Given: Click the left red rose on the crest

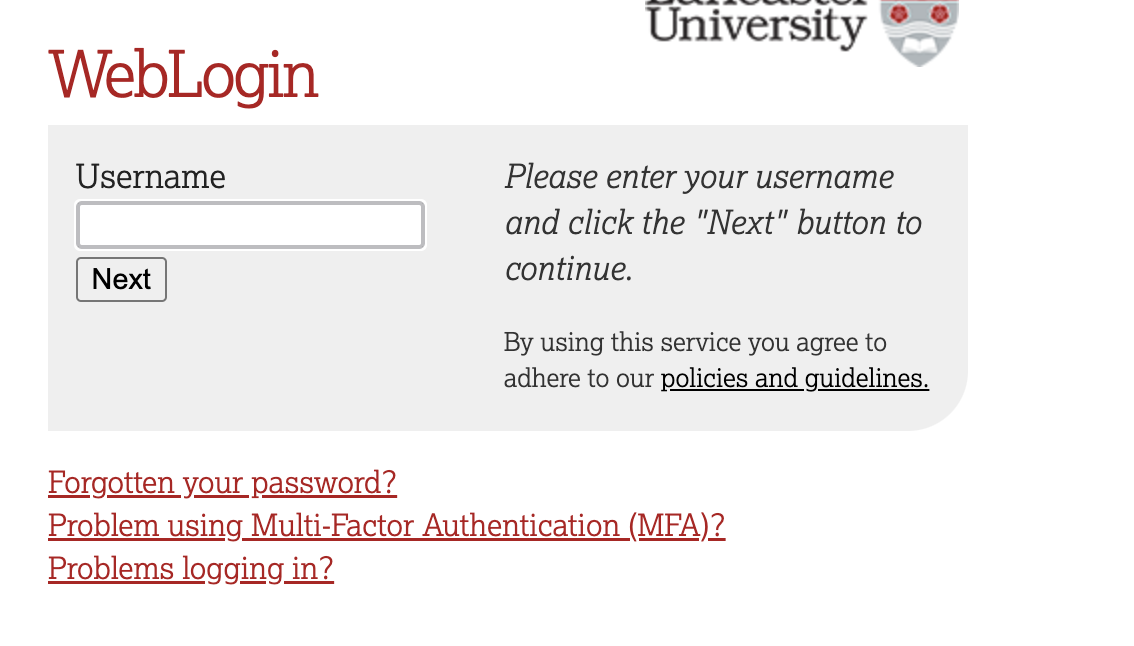Looking at the screenshot, I should (899, 13).
